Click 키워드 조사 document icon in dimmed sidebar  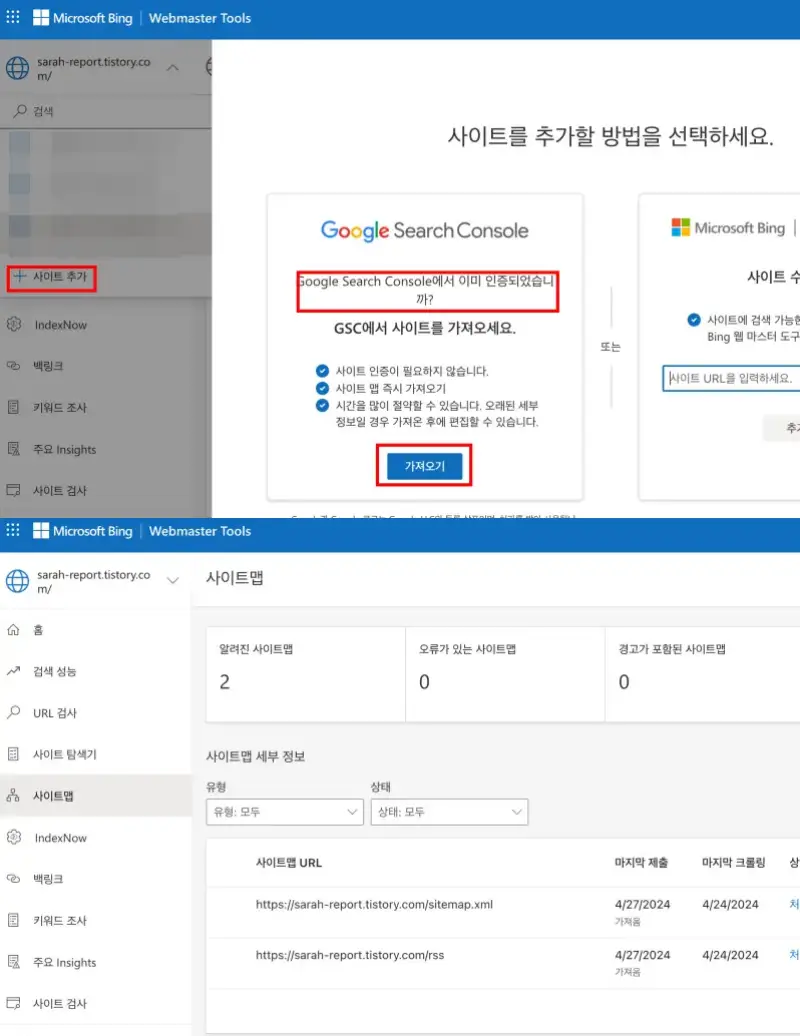13,407
